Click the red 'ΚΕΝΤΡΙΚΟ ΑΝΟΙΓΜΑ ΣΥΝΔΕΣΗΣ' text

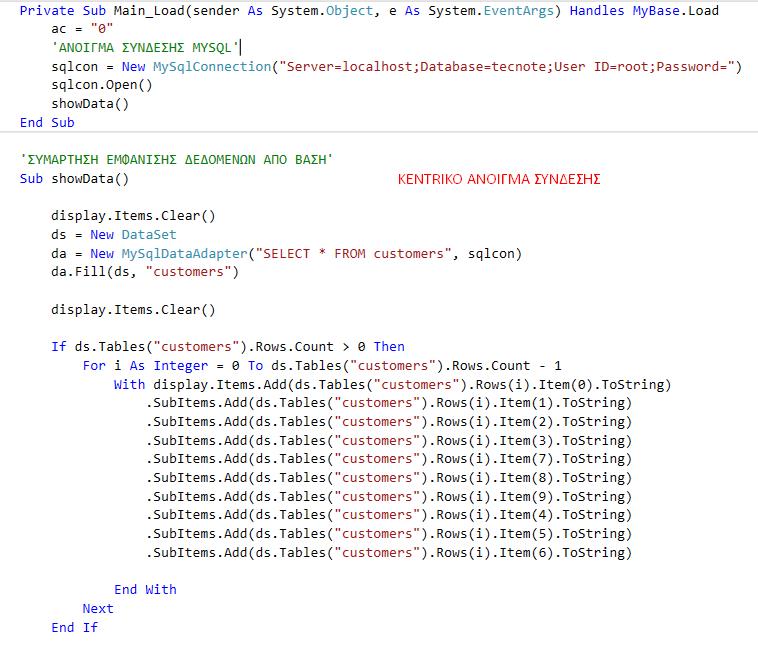pos(499,179)
